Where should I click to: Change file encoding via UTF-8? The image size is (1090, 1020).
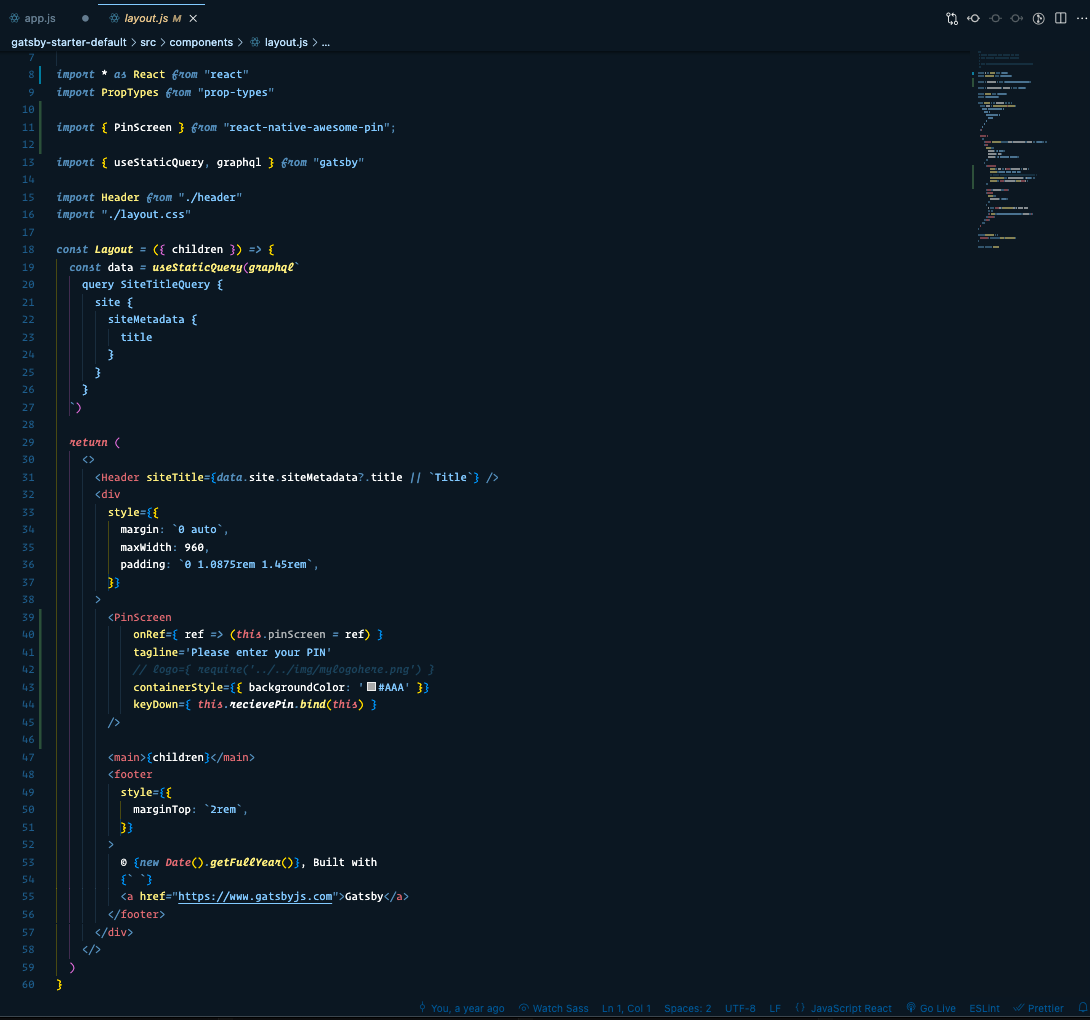point(740,1008)
